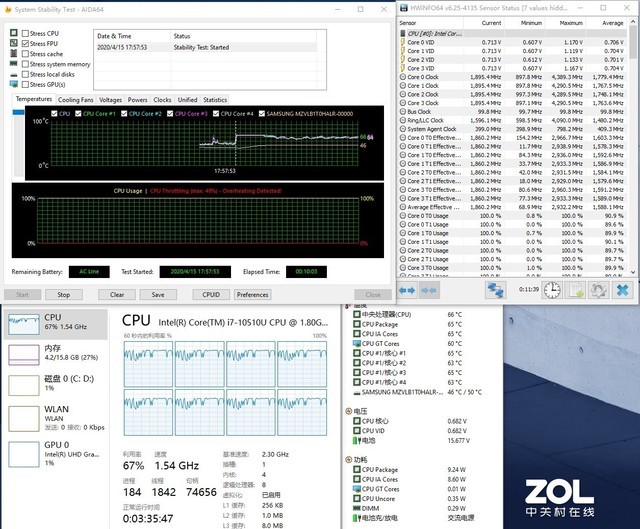640x529 pixels.
Task: Switch to the Temperatures tab
Action: [x=34, y=99]
